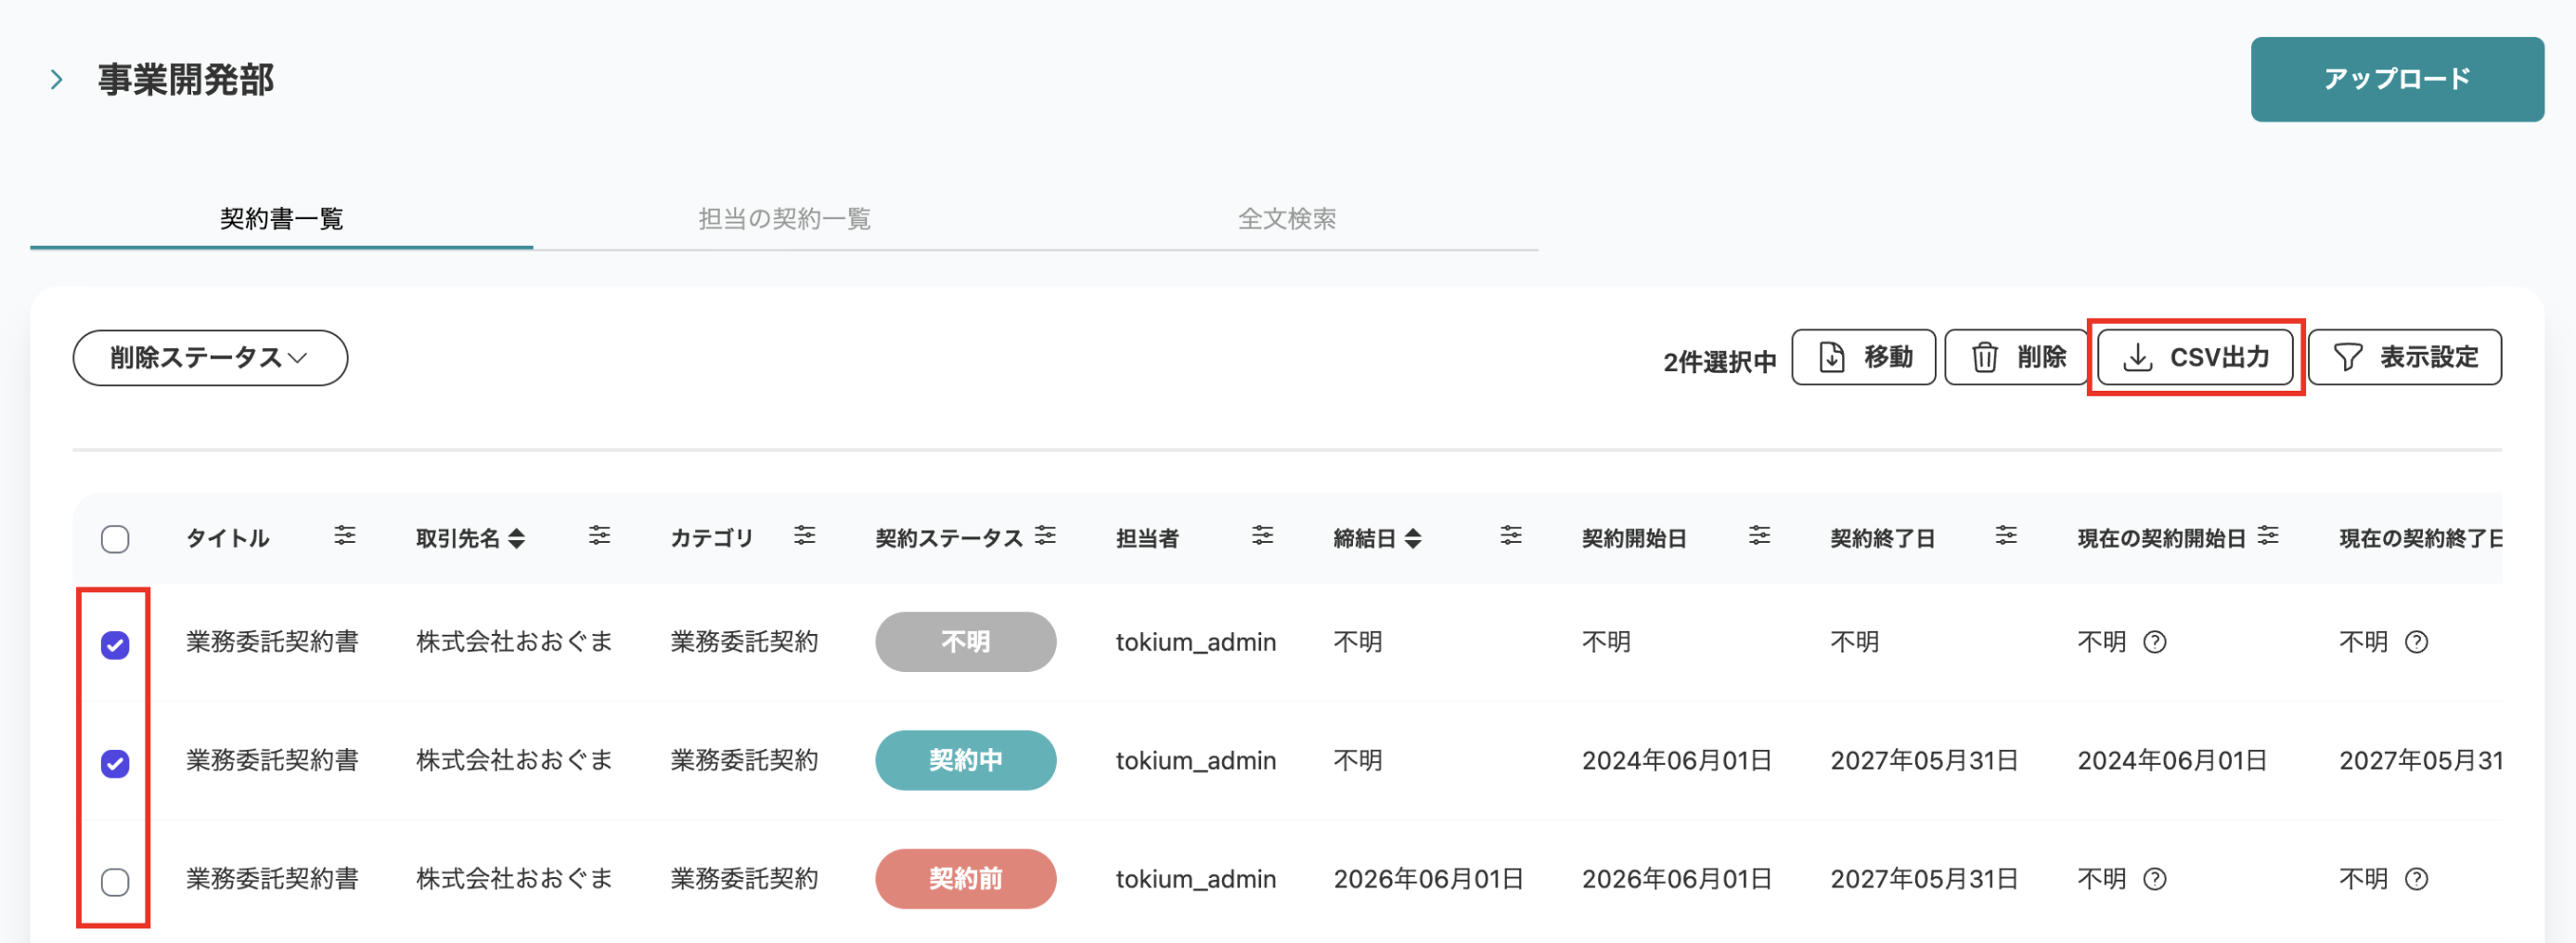Open the 担当の契約一覧 tab
The width and height of the screenshot is (2576, 943).
coord(784,218)
